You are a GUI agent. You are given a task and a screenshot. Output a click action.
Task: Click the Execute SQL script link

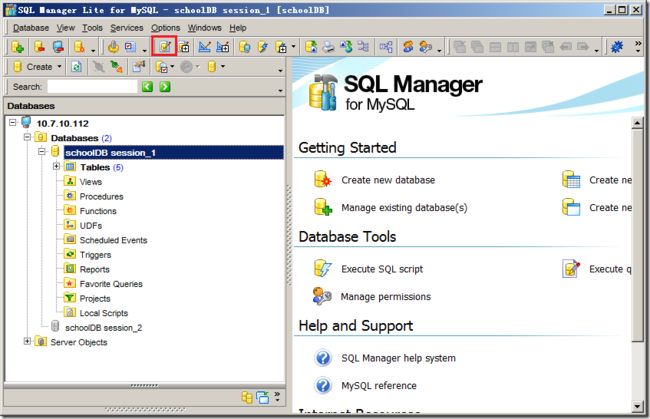382,269
